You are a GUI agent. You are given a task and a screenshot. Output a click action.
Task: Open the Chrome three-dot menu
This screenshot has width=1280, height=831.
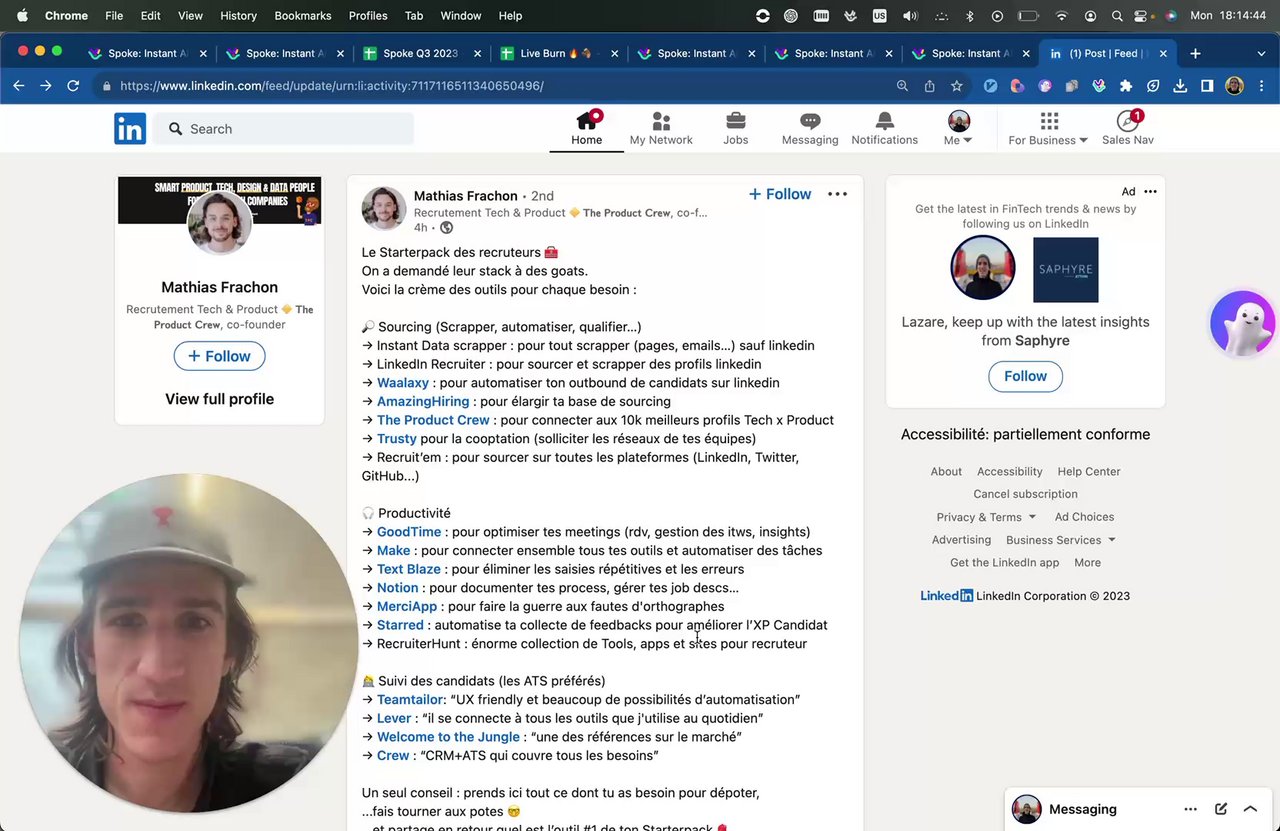[x=1261, y=86]
